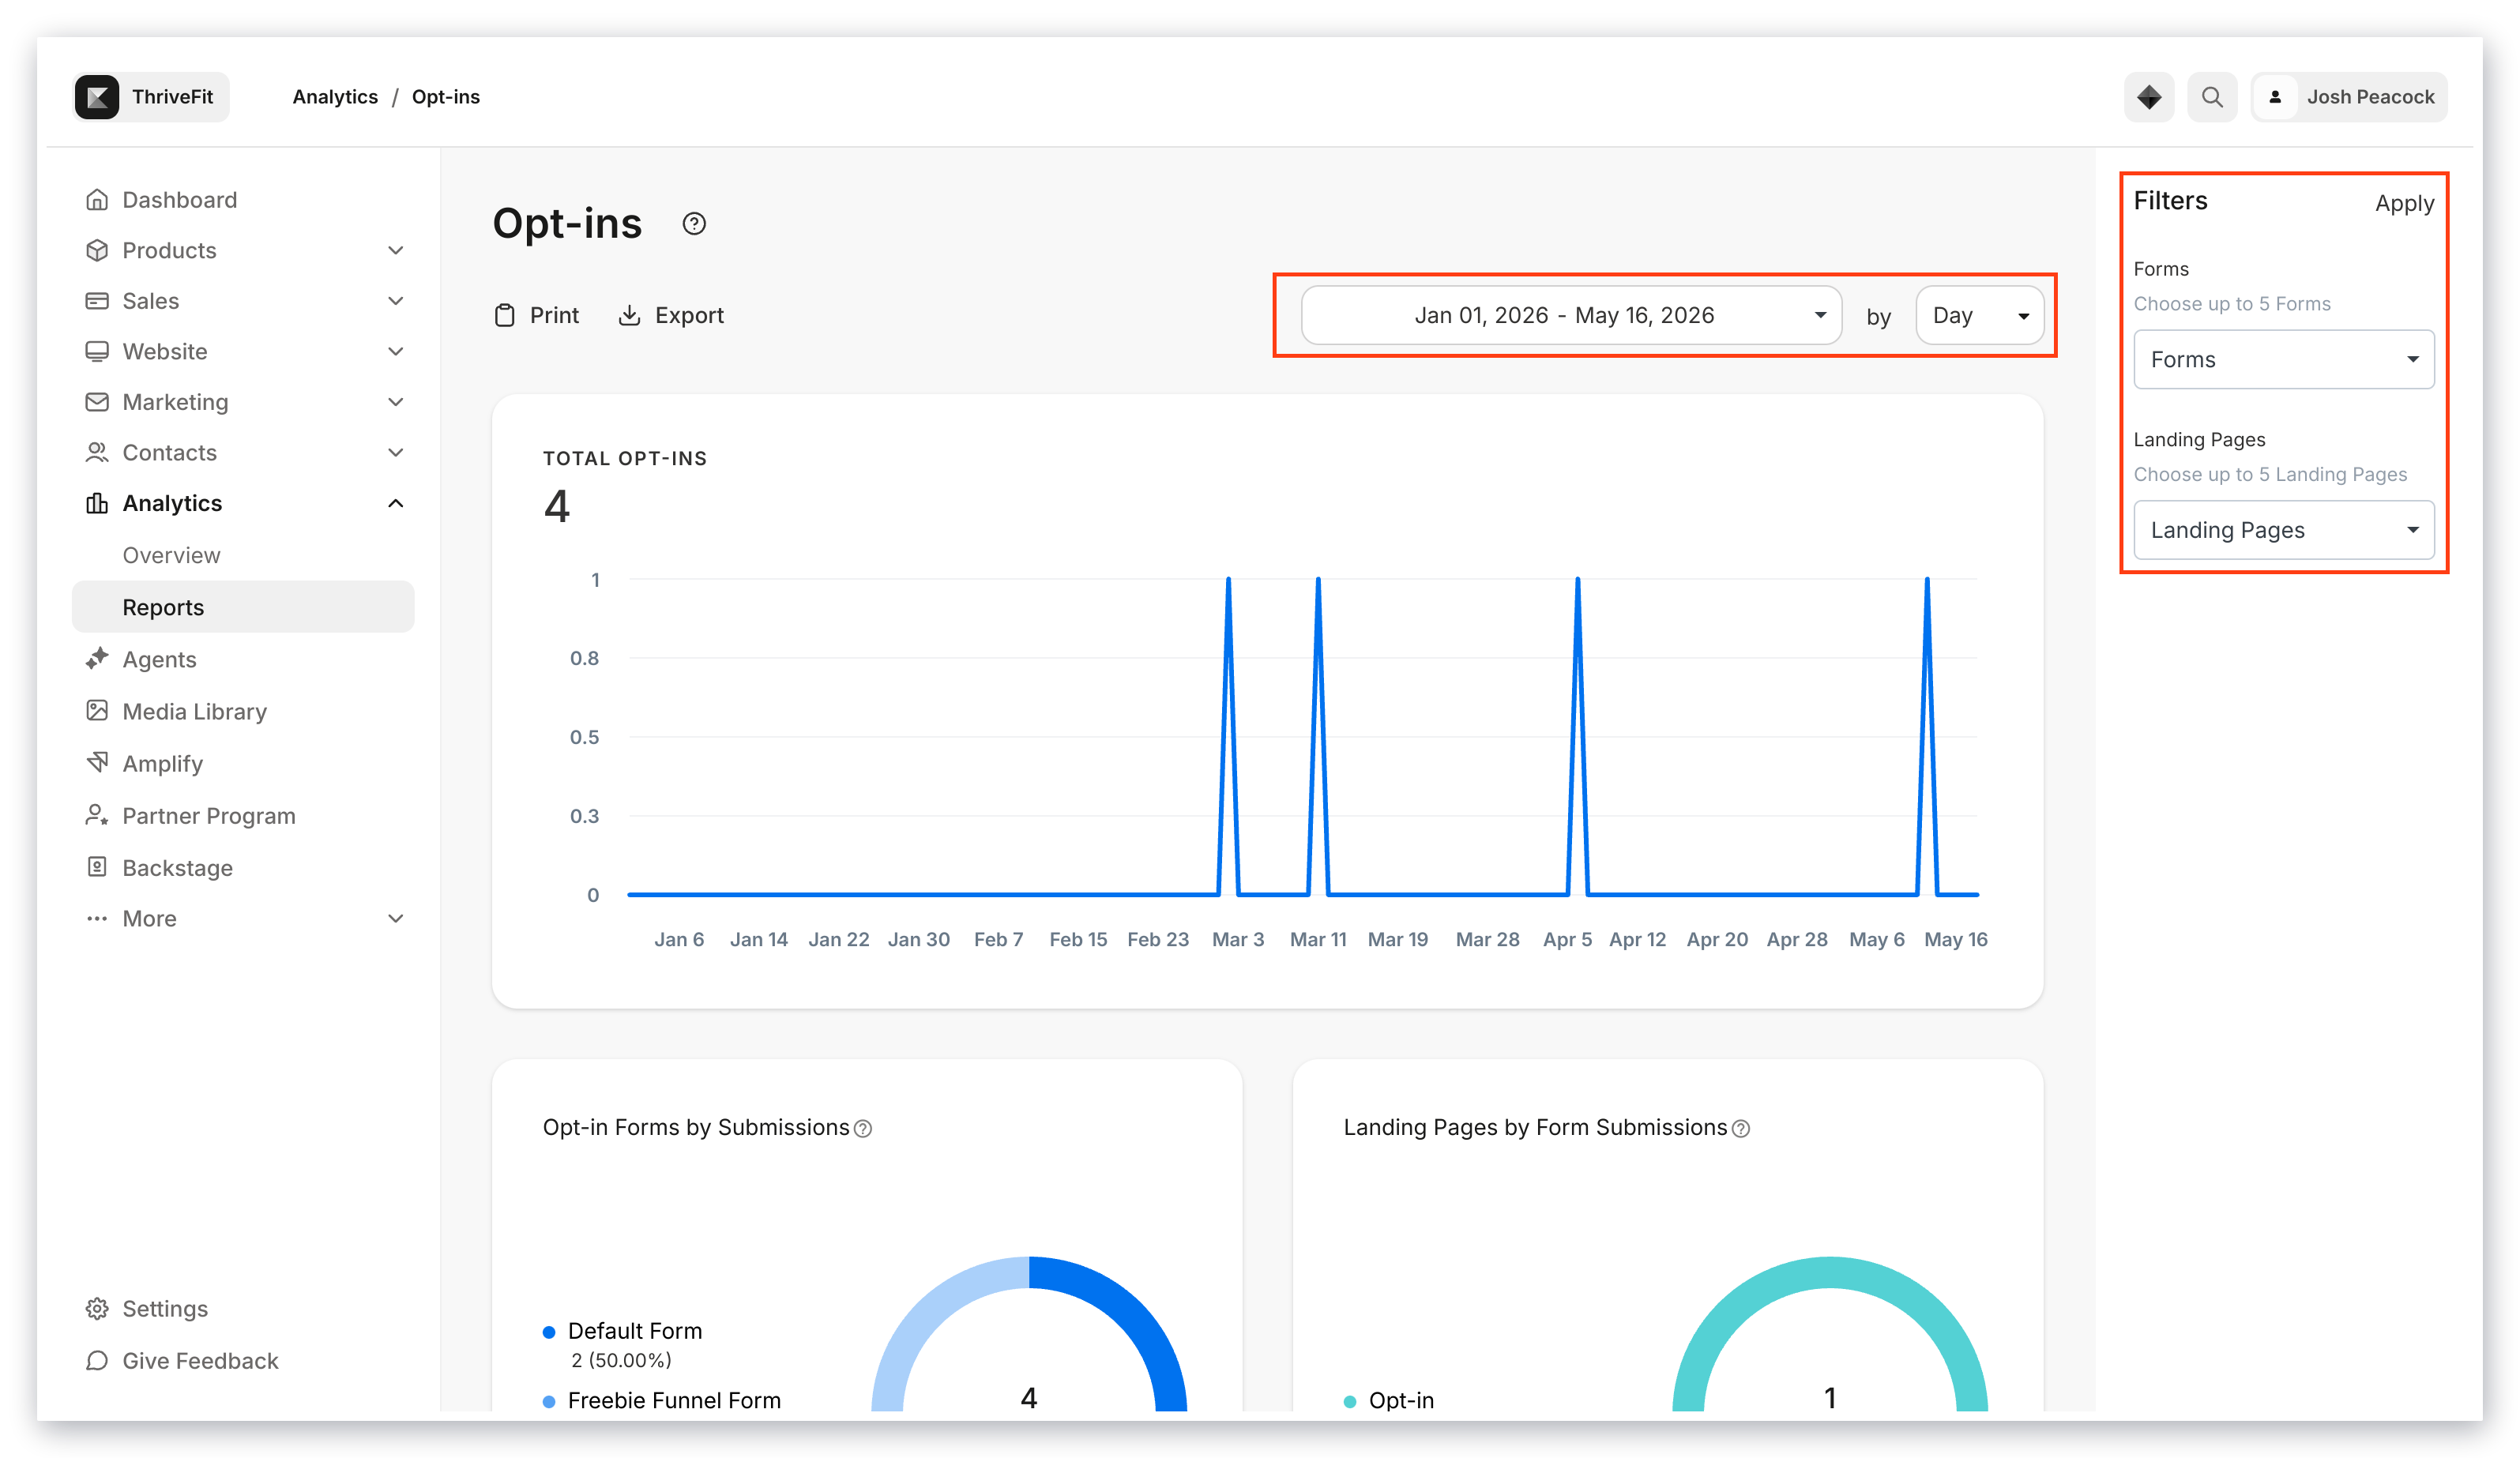Click the Mar 3 axis label
2520x1458 pixels.
click(1238, 939)
